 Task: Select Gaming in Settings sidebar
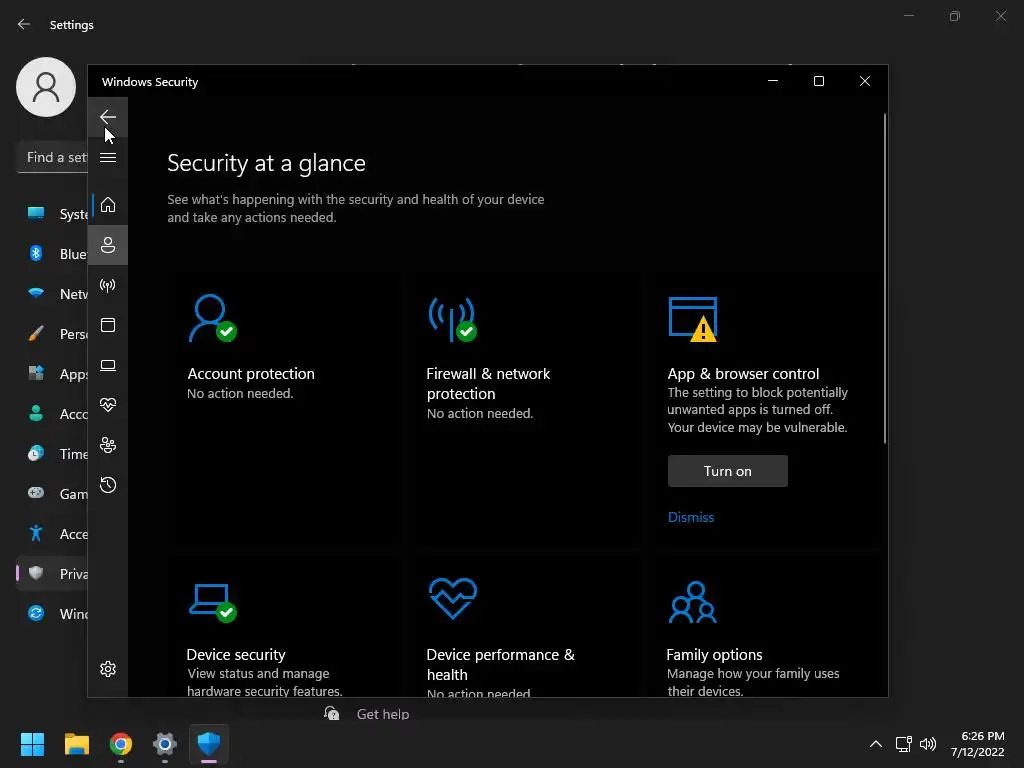[52, 494]
